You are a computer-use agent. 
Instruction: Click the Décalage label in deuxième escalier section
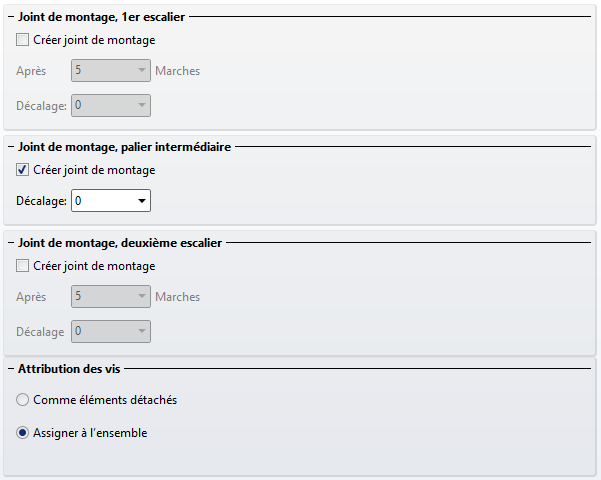tap(40, 331)
